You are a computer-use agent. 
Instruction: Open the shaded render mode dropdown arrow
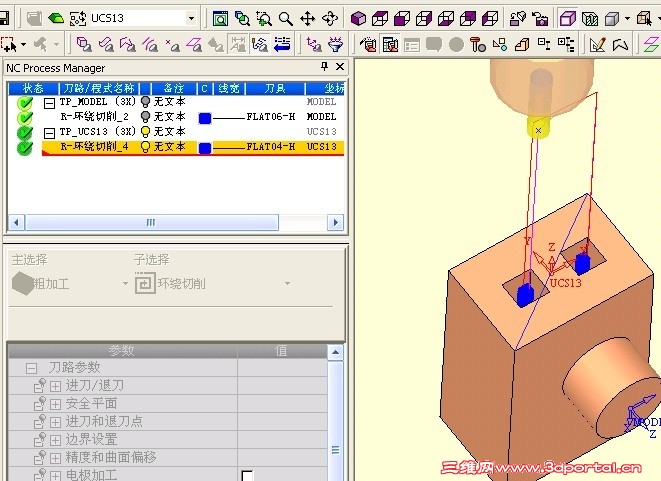click(x=627, y=19)
